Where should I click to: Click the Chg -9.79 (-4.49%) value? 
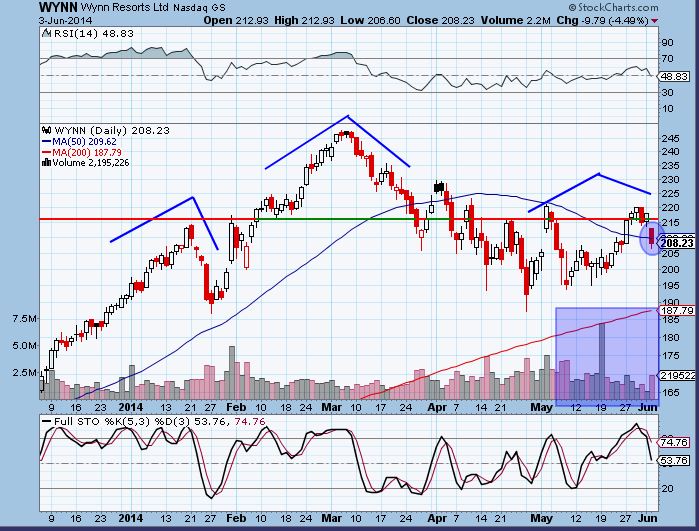[603, 21]
